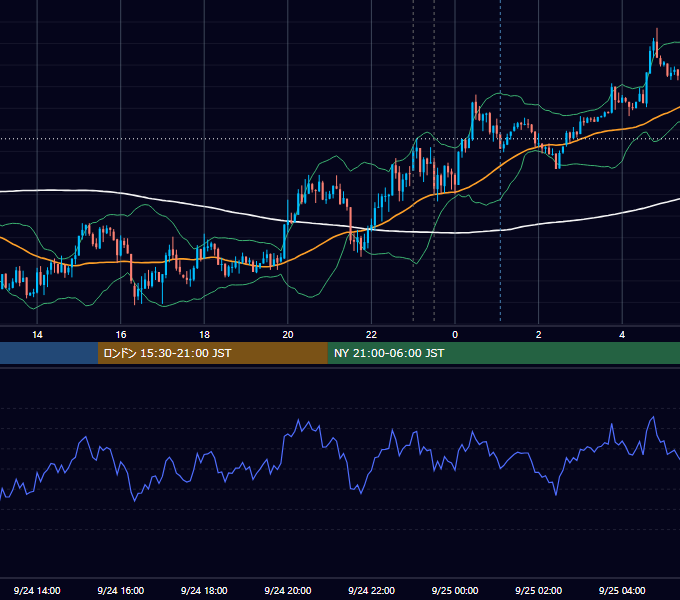The width and height of the screenshot is (680, 600).
Task: Click the 9/24 18:00 time label
Action: pyautogui.click(x=204, y=590)
